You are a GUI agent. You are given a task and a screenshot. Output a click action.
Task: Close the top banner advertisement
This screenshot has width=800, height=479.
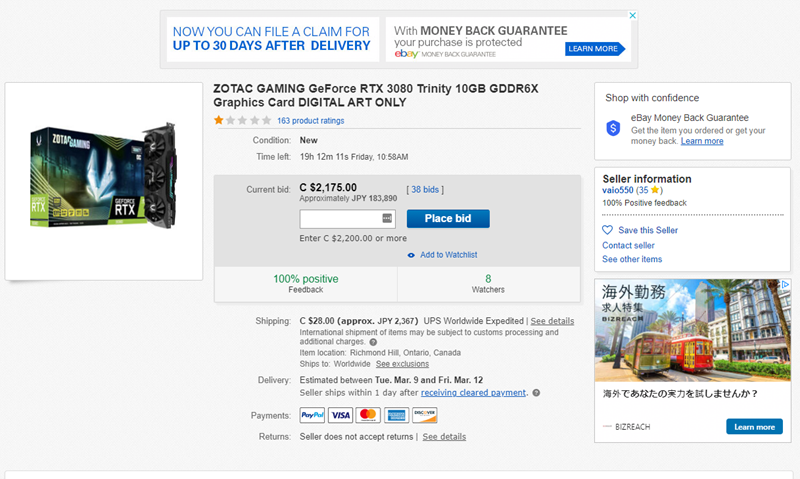point(633,15)
